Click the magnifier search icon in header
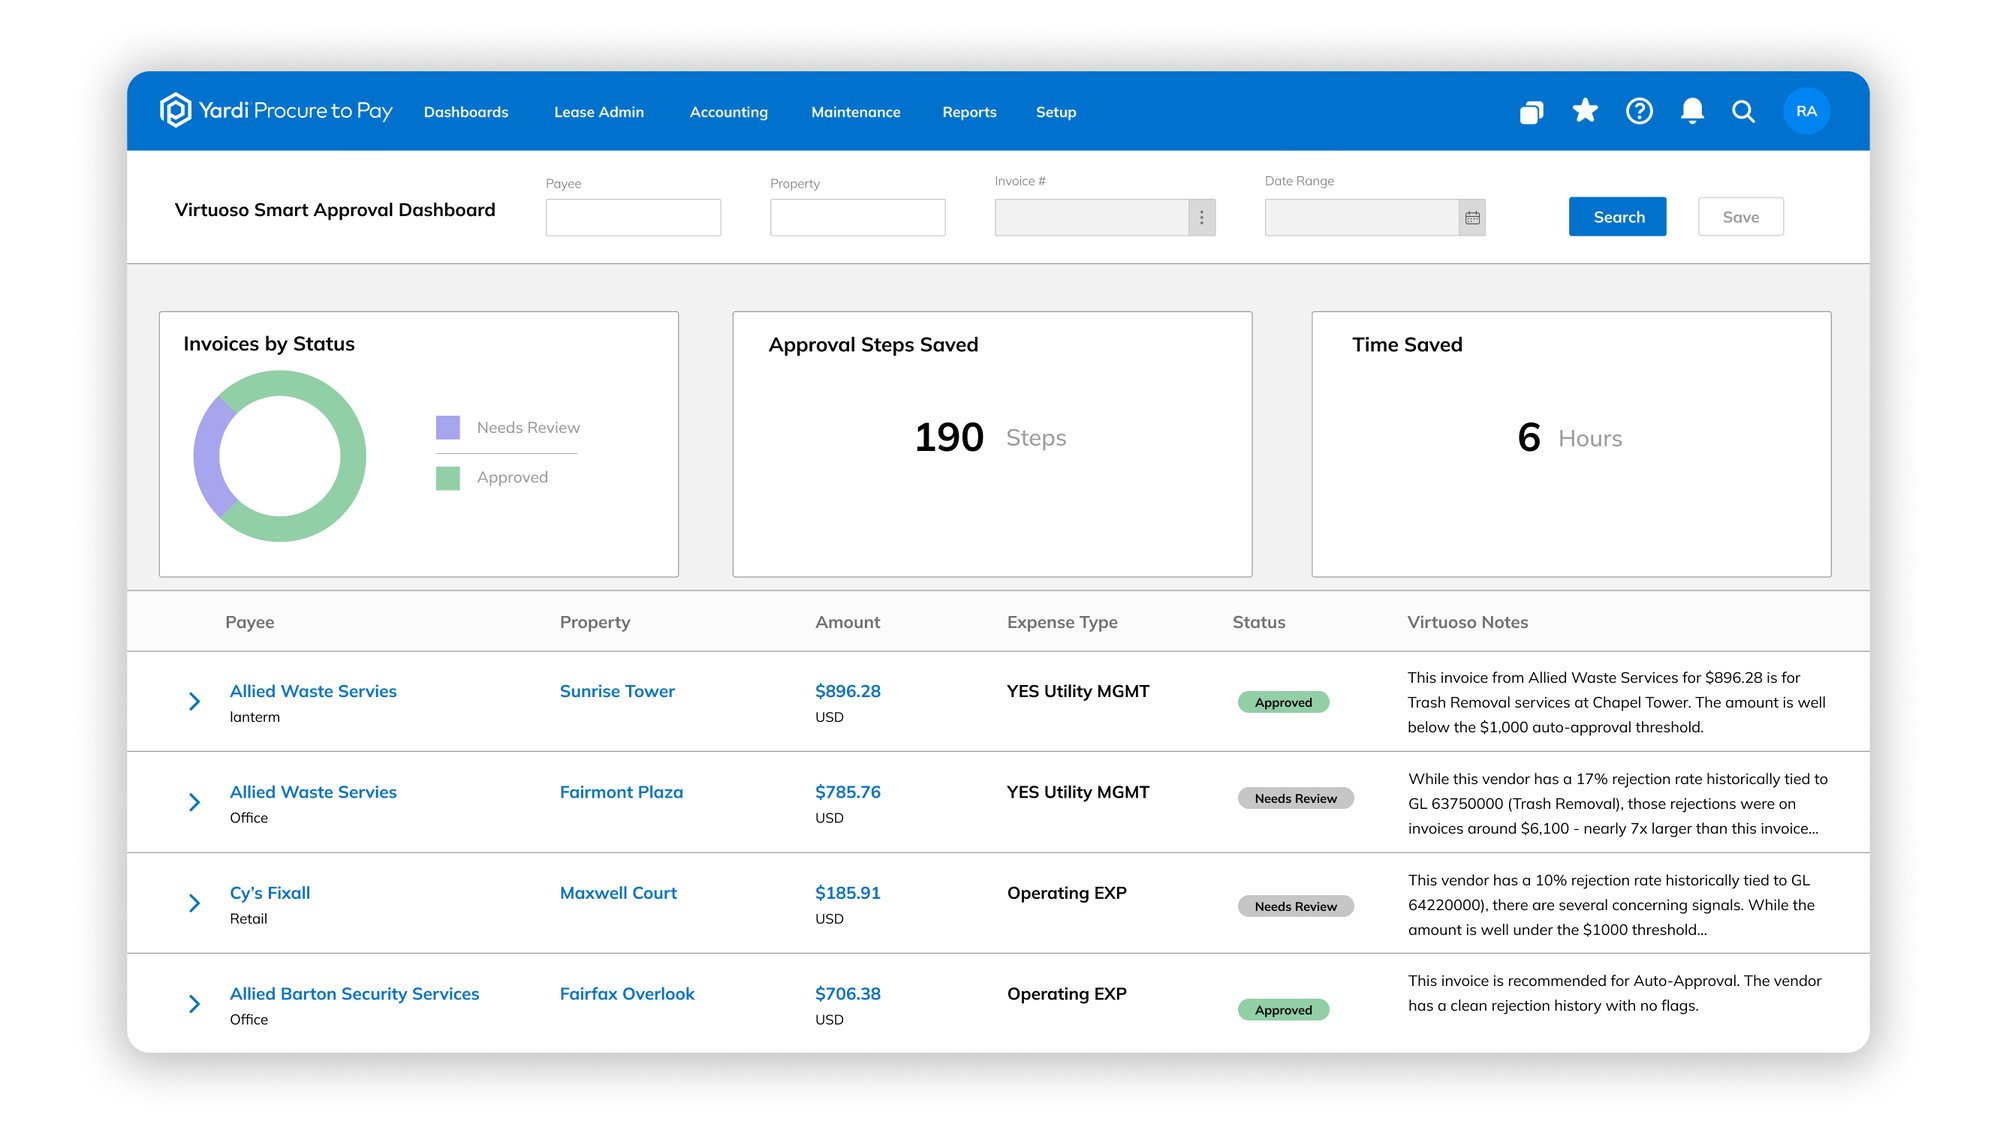 1743,112
